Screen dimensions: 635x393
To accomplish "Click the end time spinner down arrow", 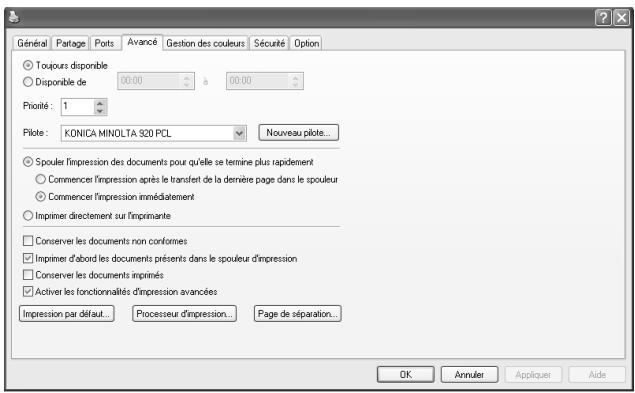I will [295, 85].
